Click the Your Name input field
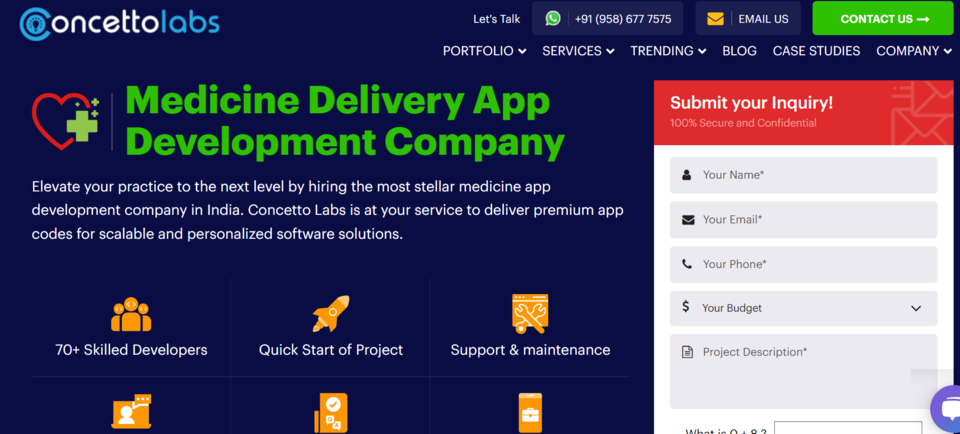Image resolution: width=960 pixels, height=434 pixels. (x=803, y=175)
